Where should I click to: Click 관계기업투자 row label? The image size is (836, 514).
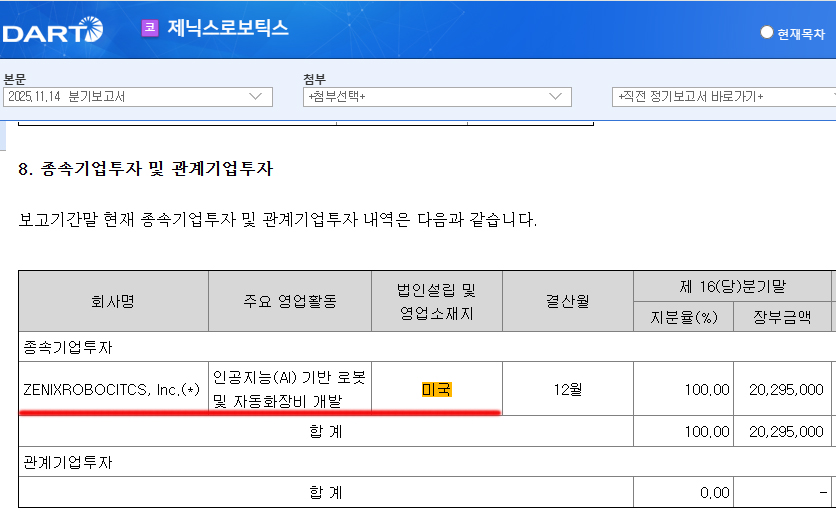68,462
